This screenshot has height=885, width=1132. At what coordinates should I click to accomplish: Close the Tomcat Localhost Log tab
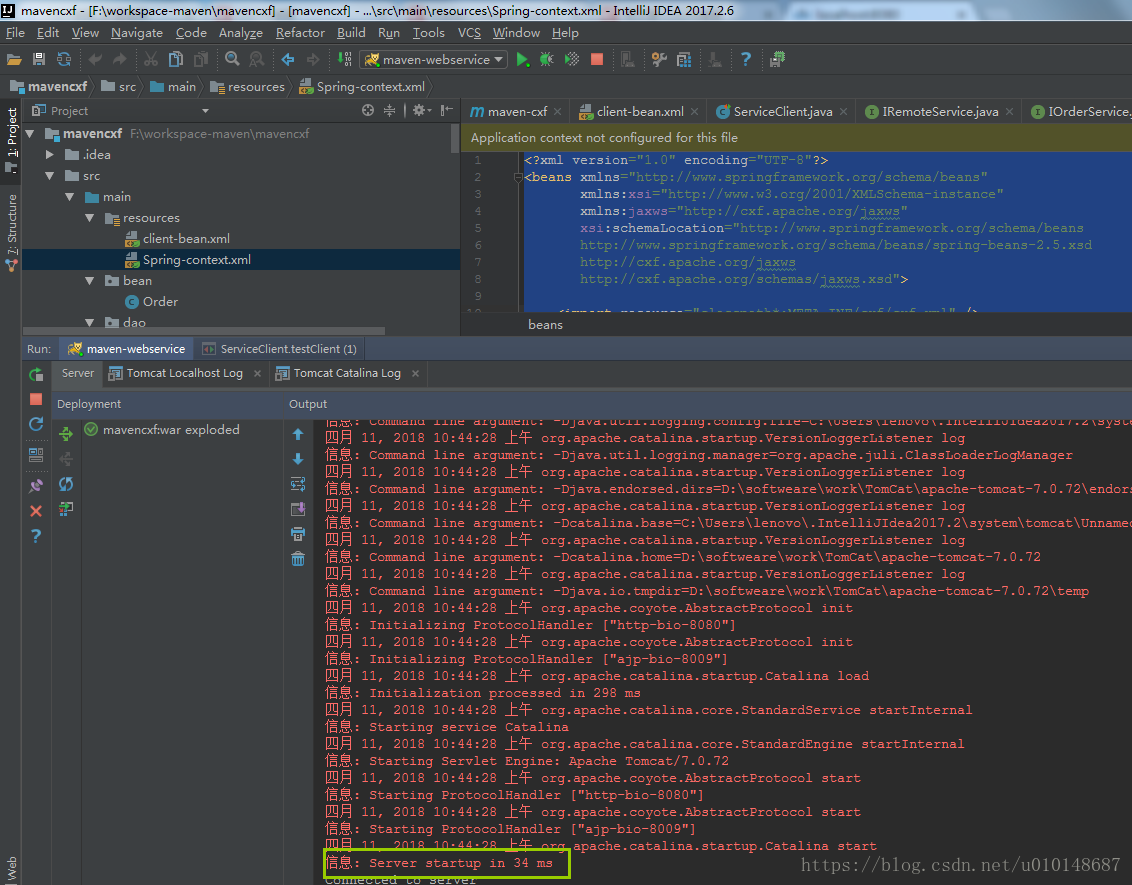tap(257, 373)
